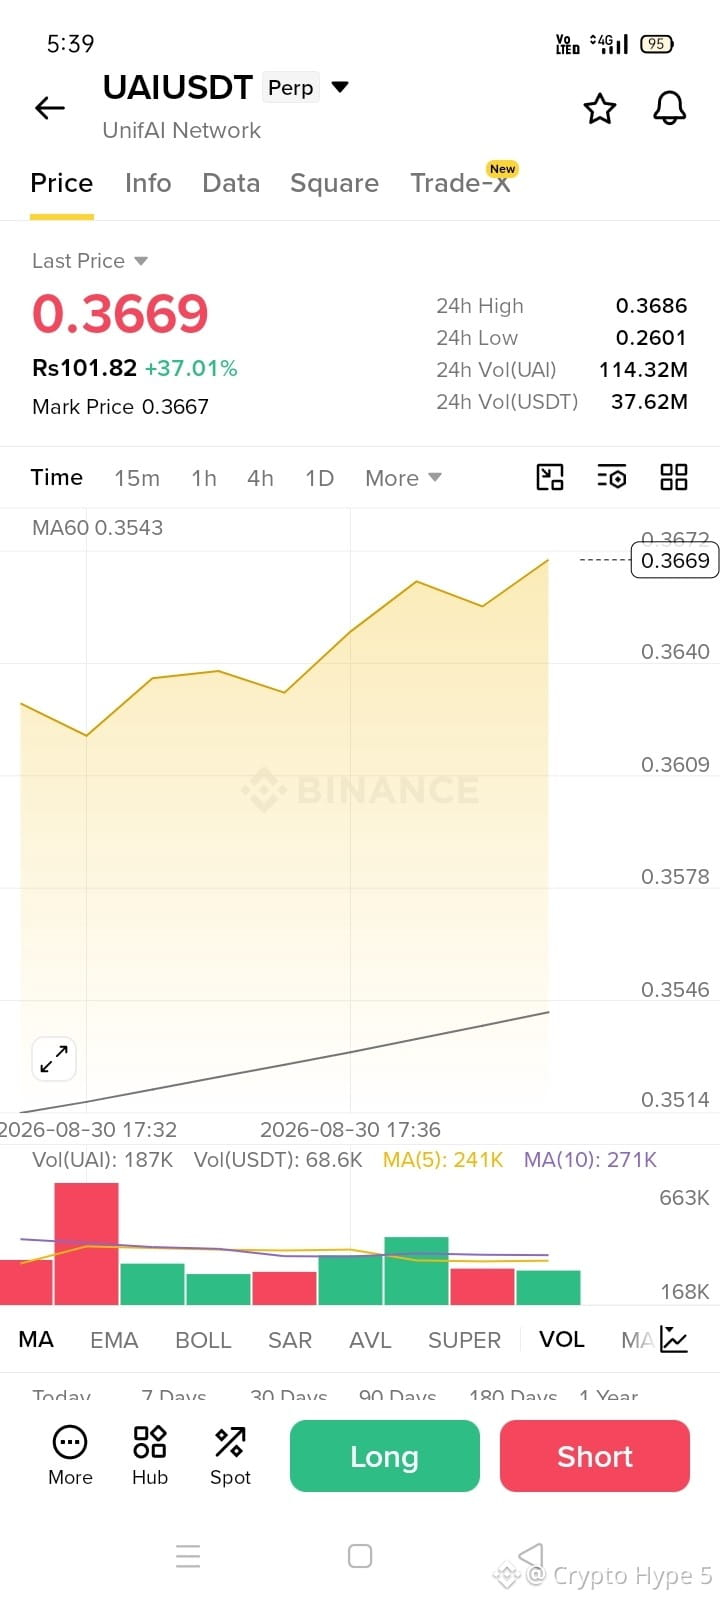Open the chart layout grid icon
This screenshot has width=720, height=1600.
coord(674,477)
